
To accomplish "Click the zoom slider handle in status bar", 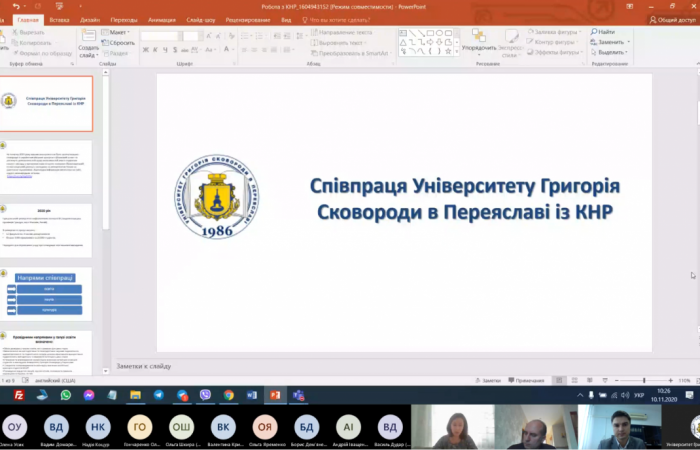I will (x=644, y=380).
